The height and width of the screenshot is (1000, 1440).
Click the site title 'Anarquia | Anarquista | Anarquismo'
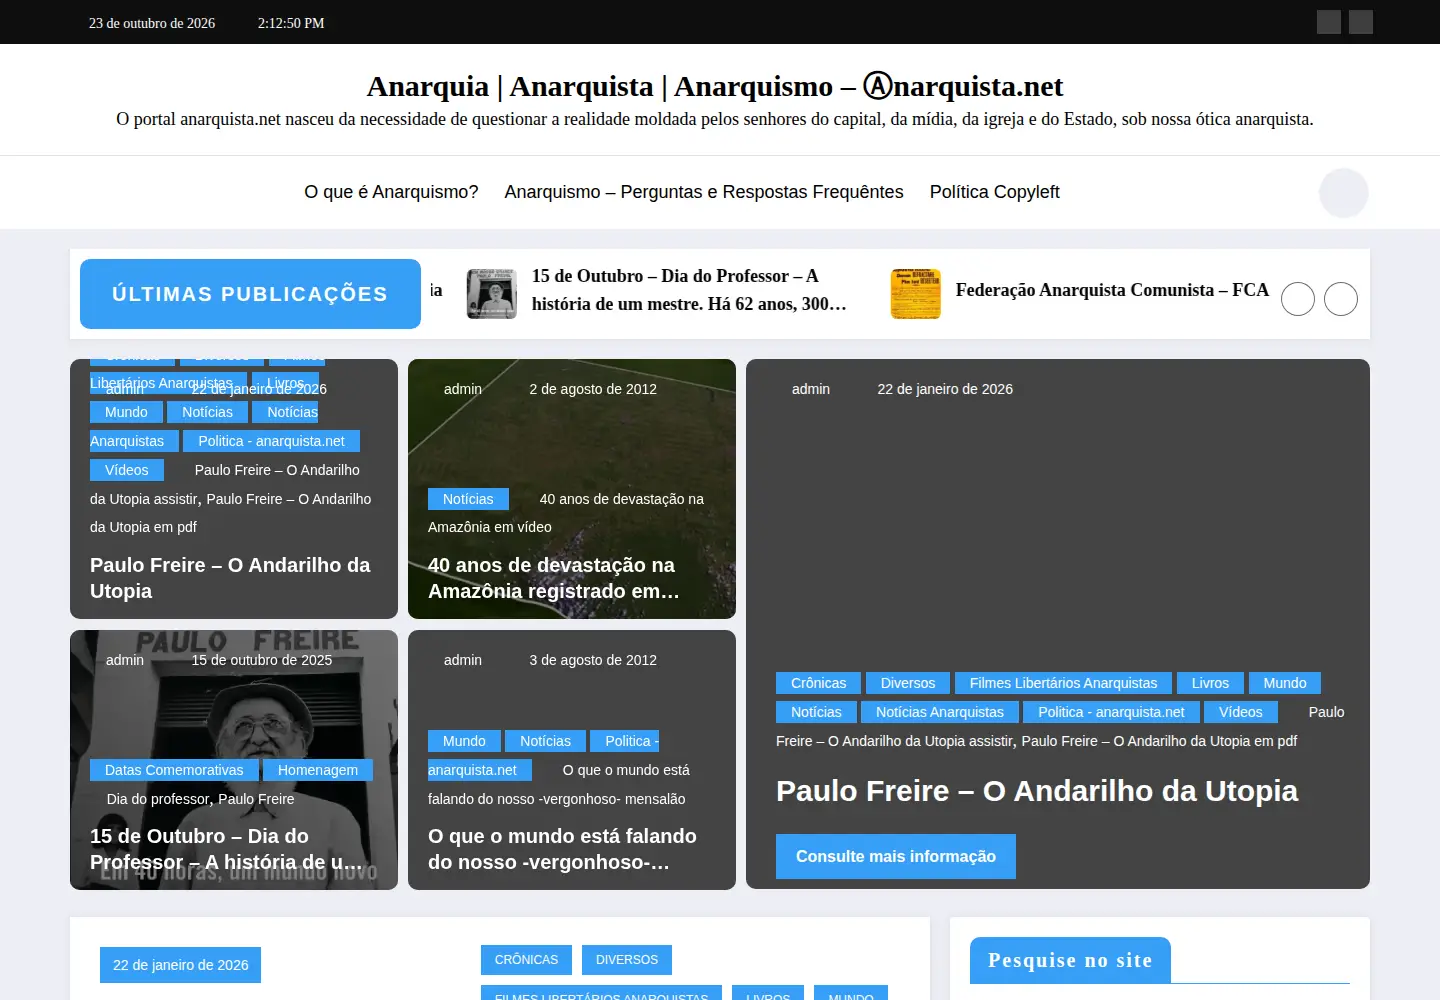coord(715,86)
